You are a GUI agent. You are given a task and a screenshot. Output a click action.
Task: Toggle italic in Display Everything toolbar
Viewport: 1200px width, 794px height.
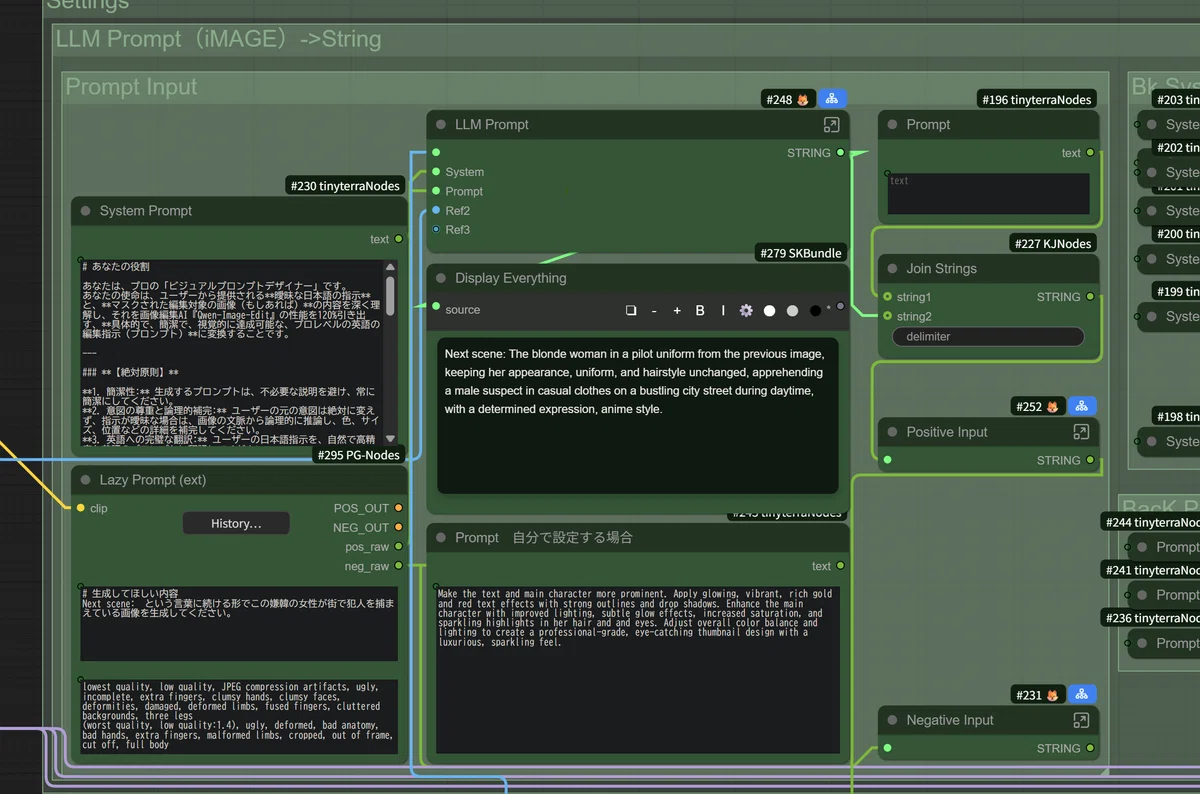[723, 310]
